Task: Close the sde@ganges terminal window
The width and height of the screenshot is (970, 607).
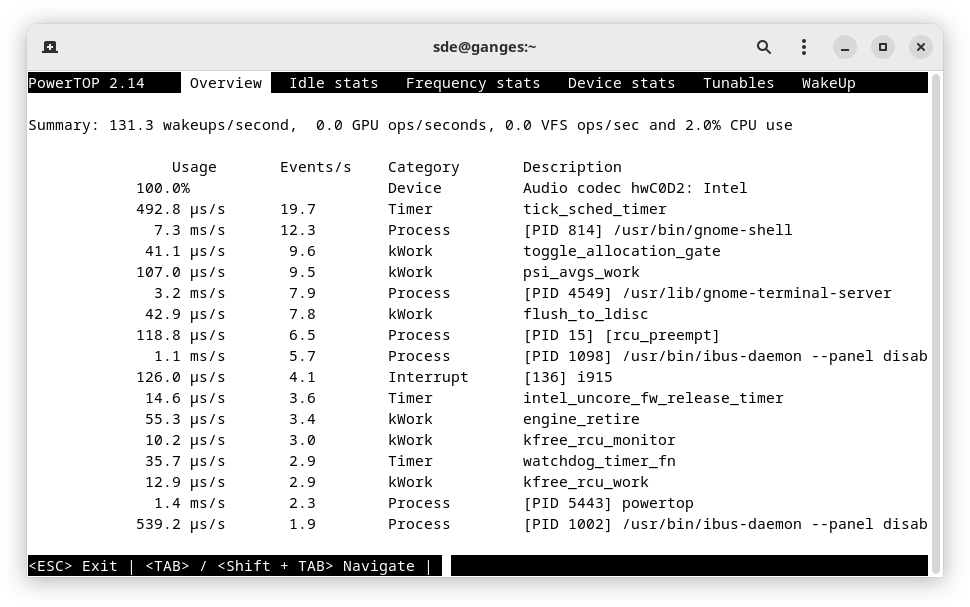Action: point(921,47)
